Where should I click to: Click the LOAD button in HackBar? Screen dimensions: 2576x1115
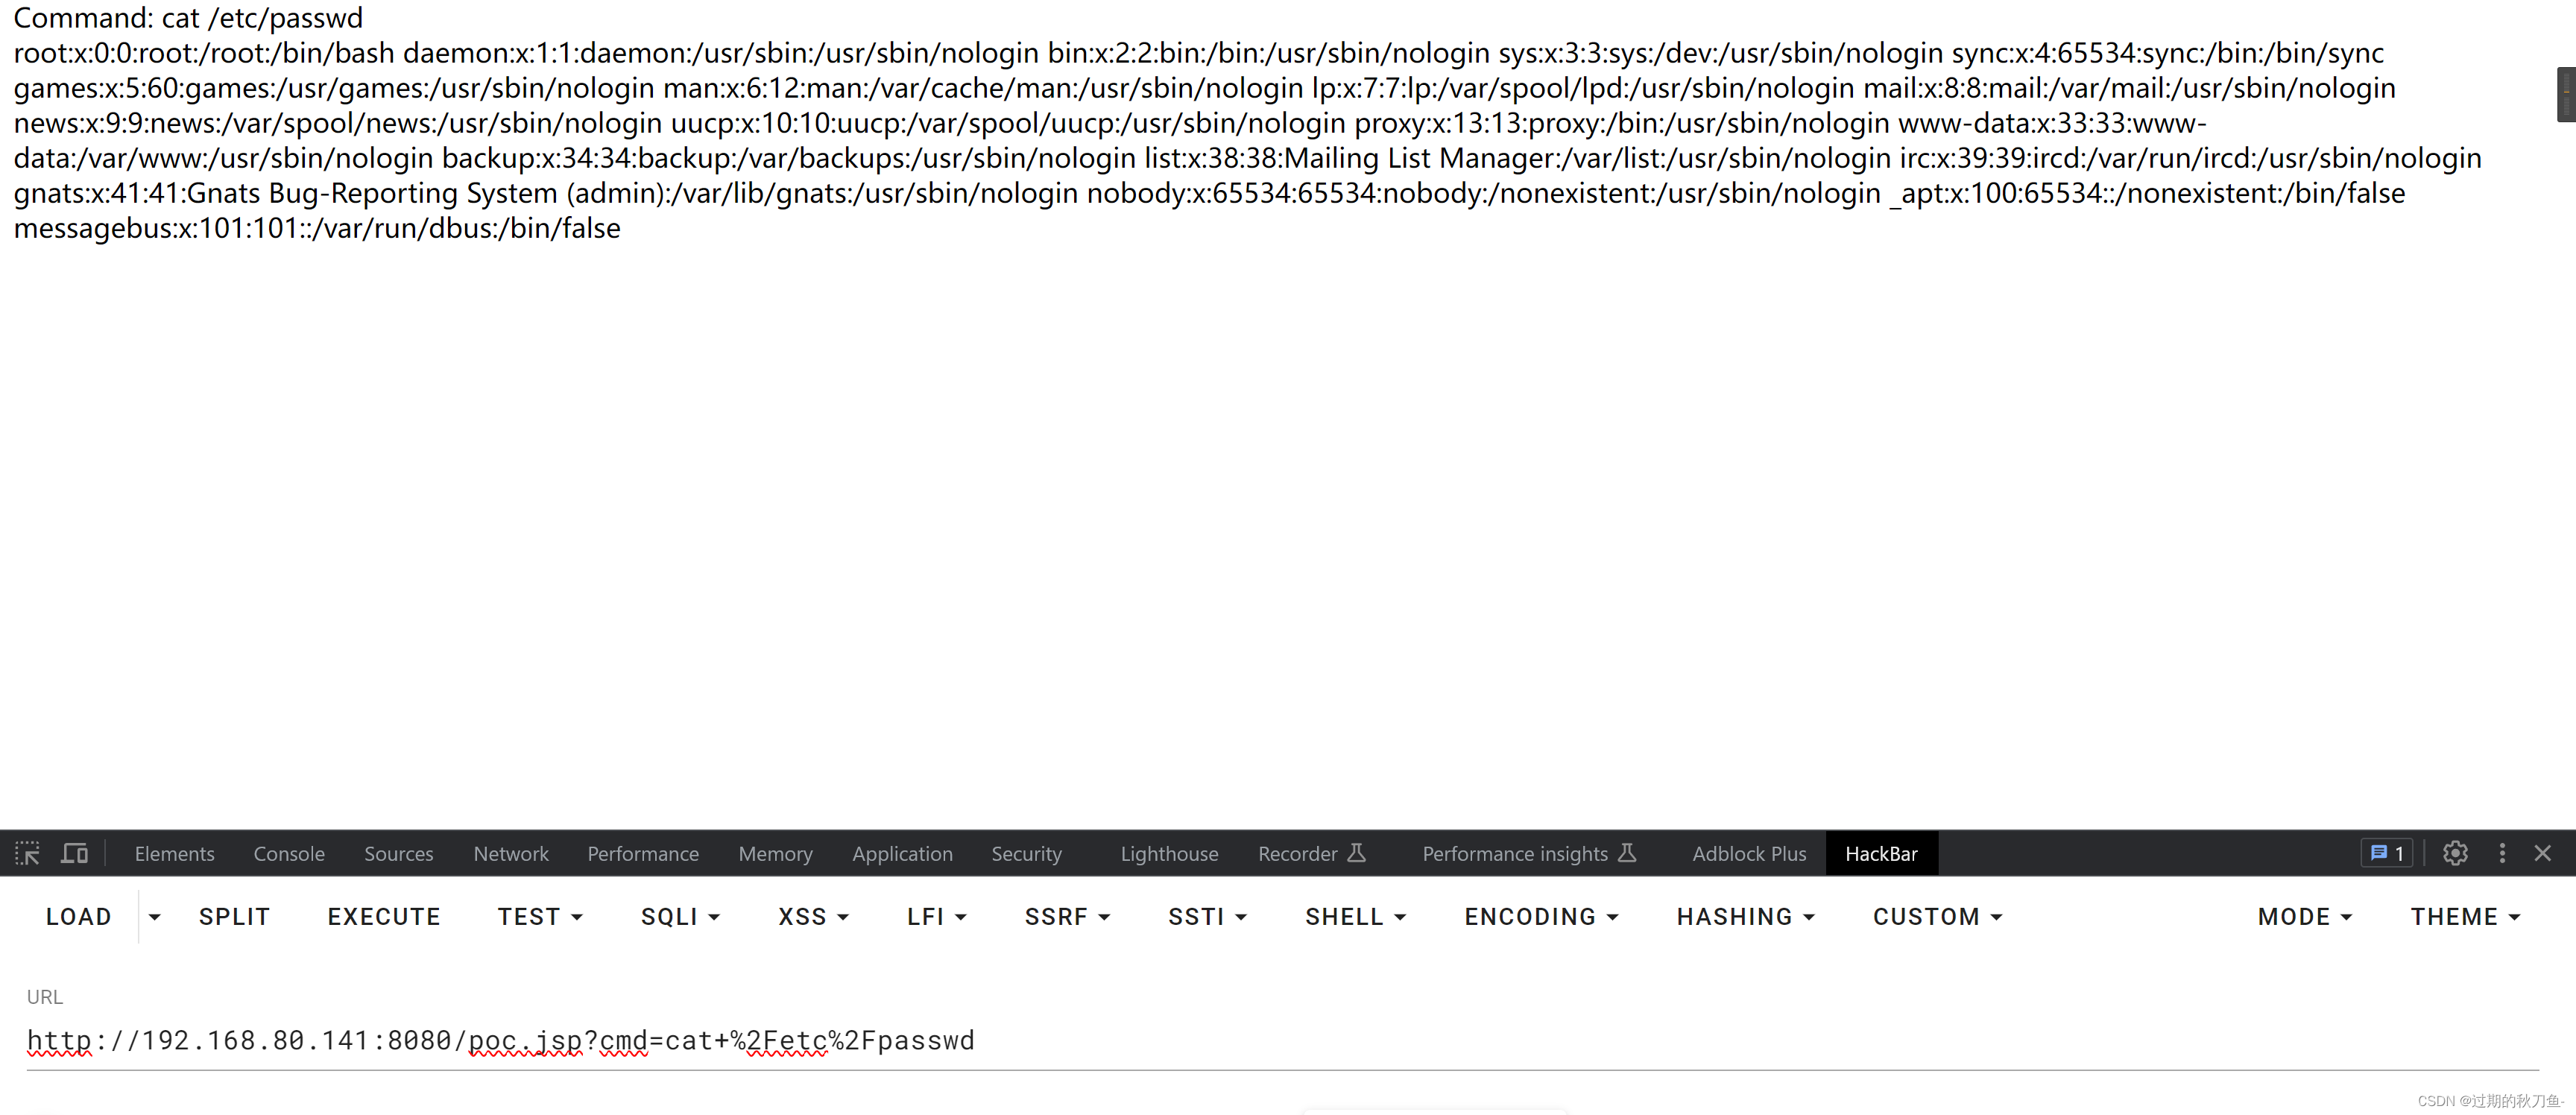coord(78,916)
